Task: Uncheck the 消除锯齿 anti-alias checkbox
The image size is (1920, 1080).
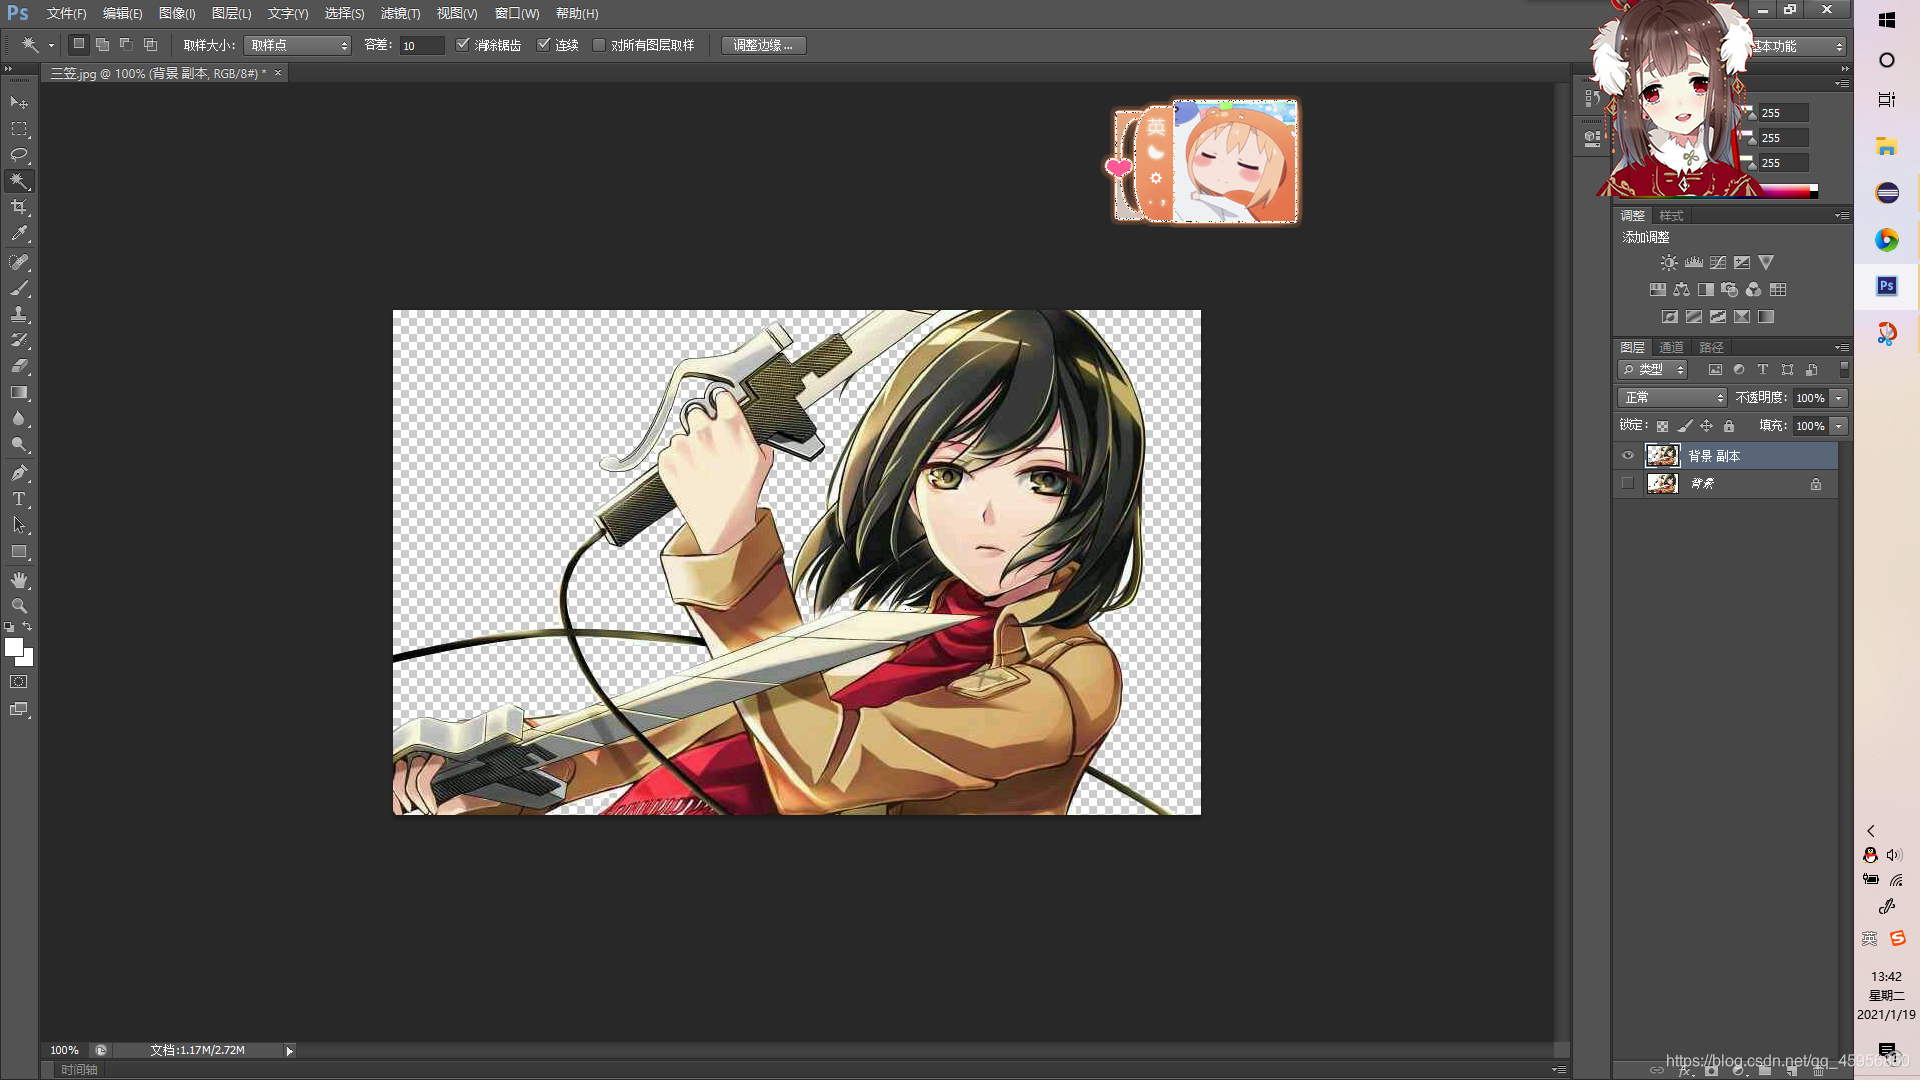Action: coord(463,45)
